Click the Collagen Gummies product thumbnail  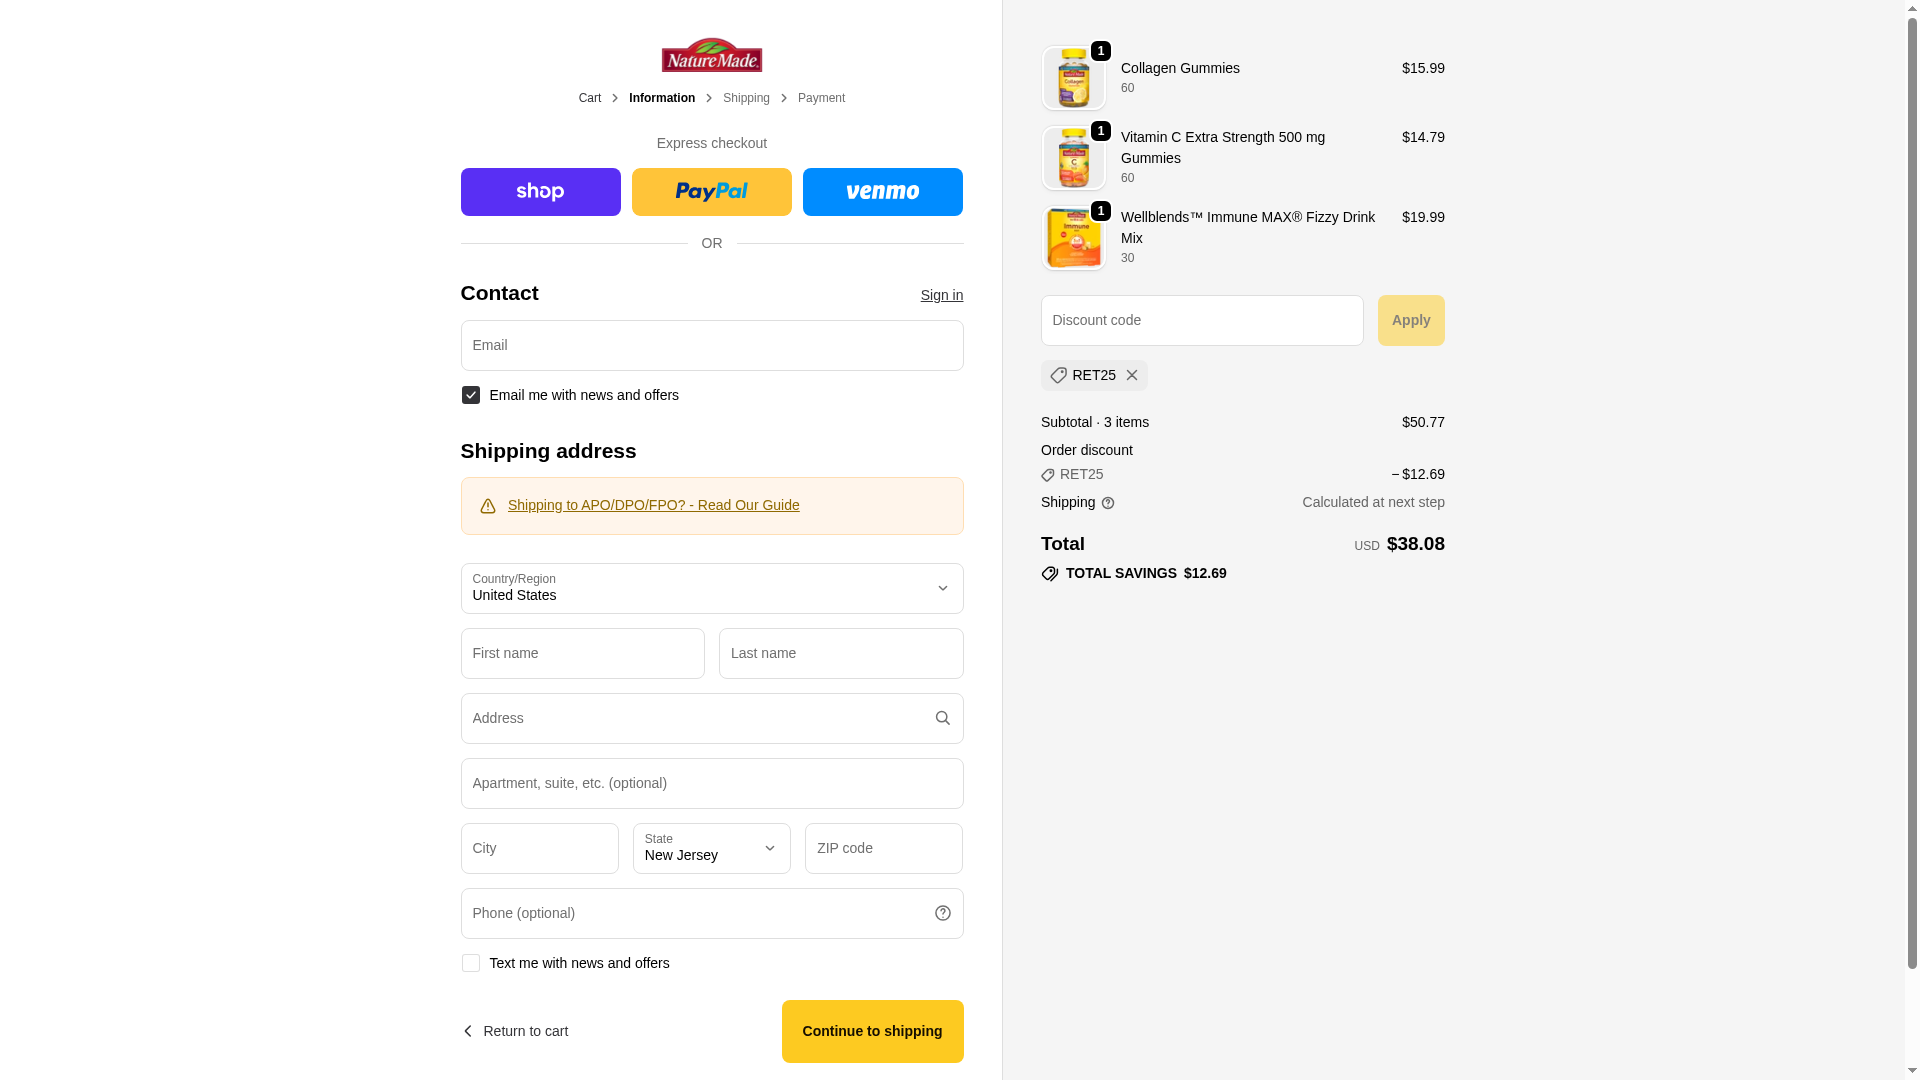[1073, 78]
